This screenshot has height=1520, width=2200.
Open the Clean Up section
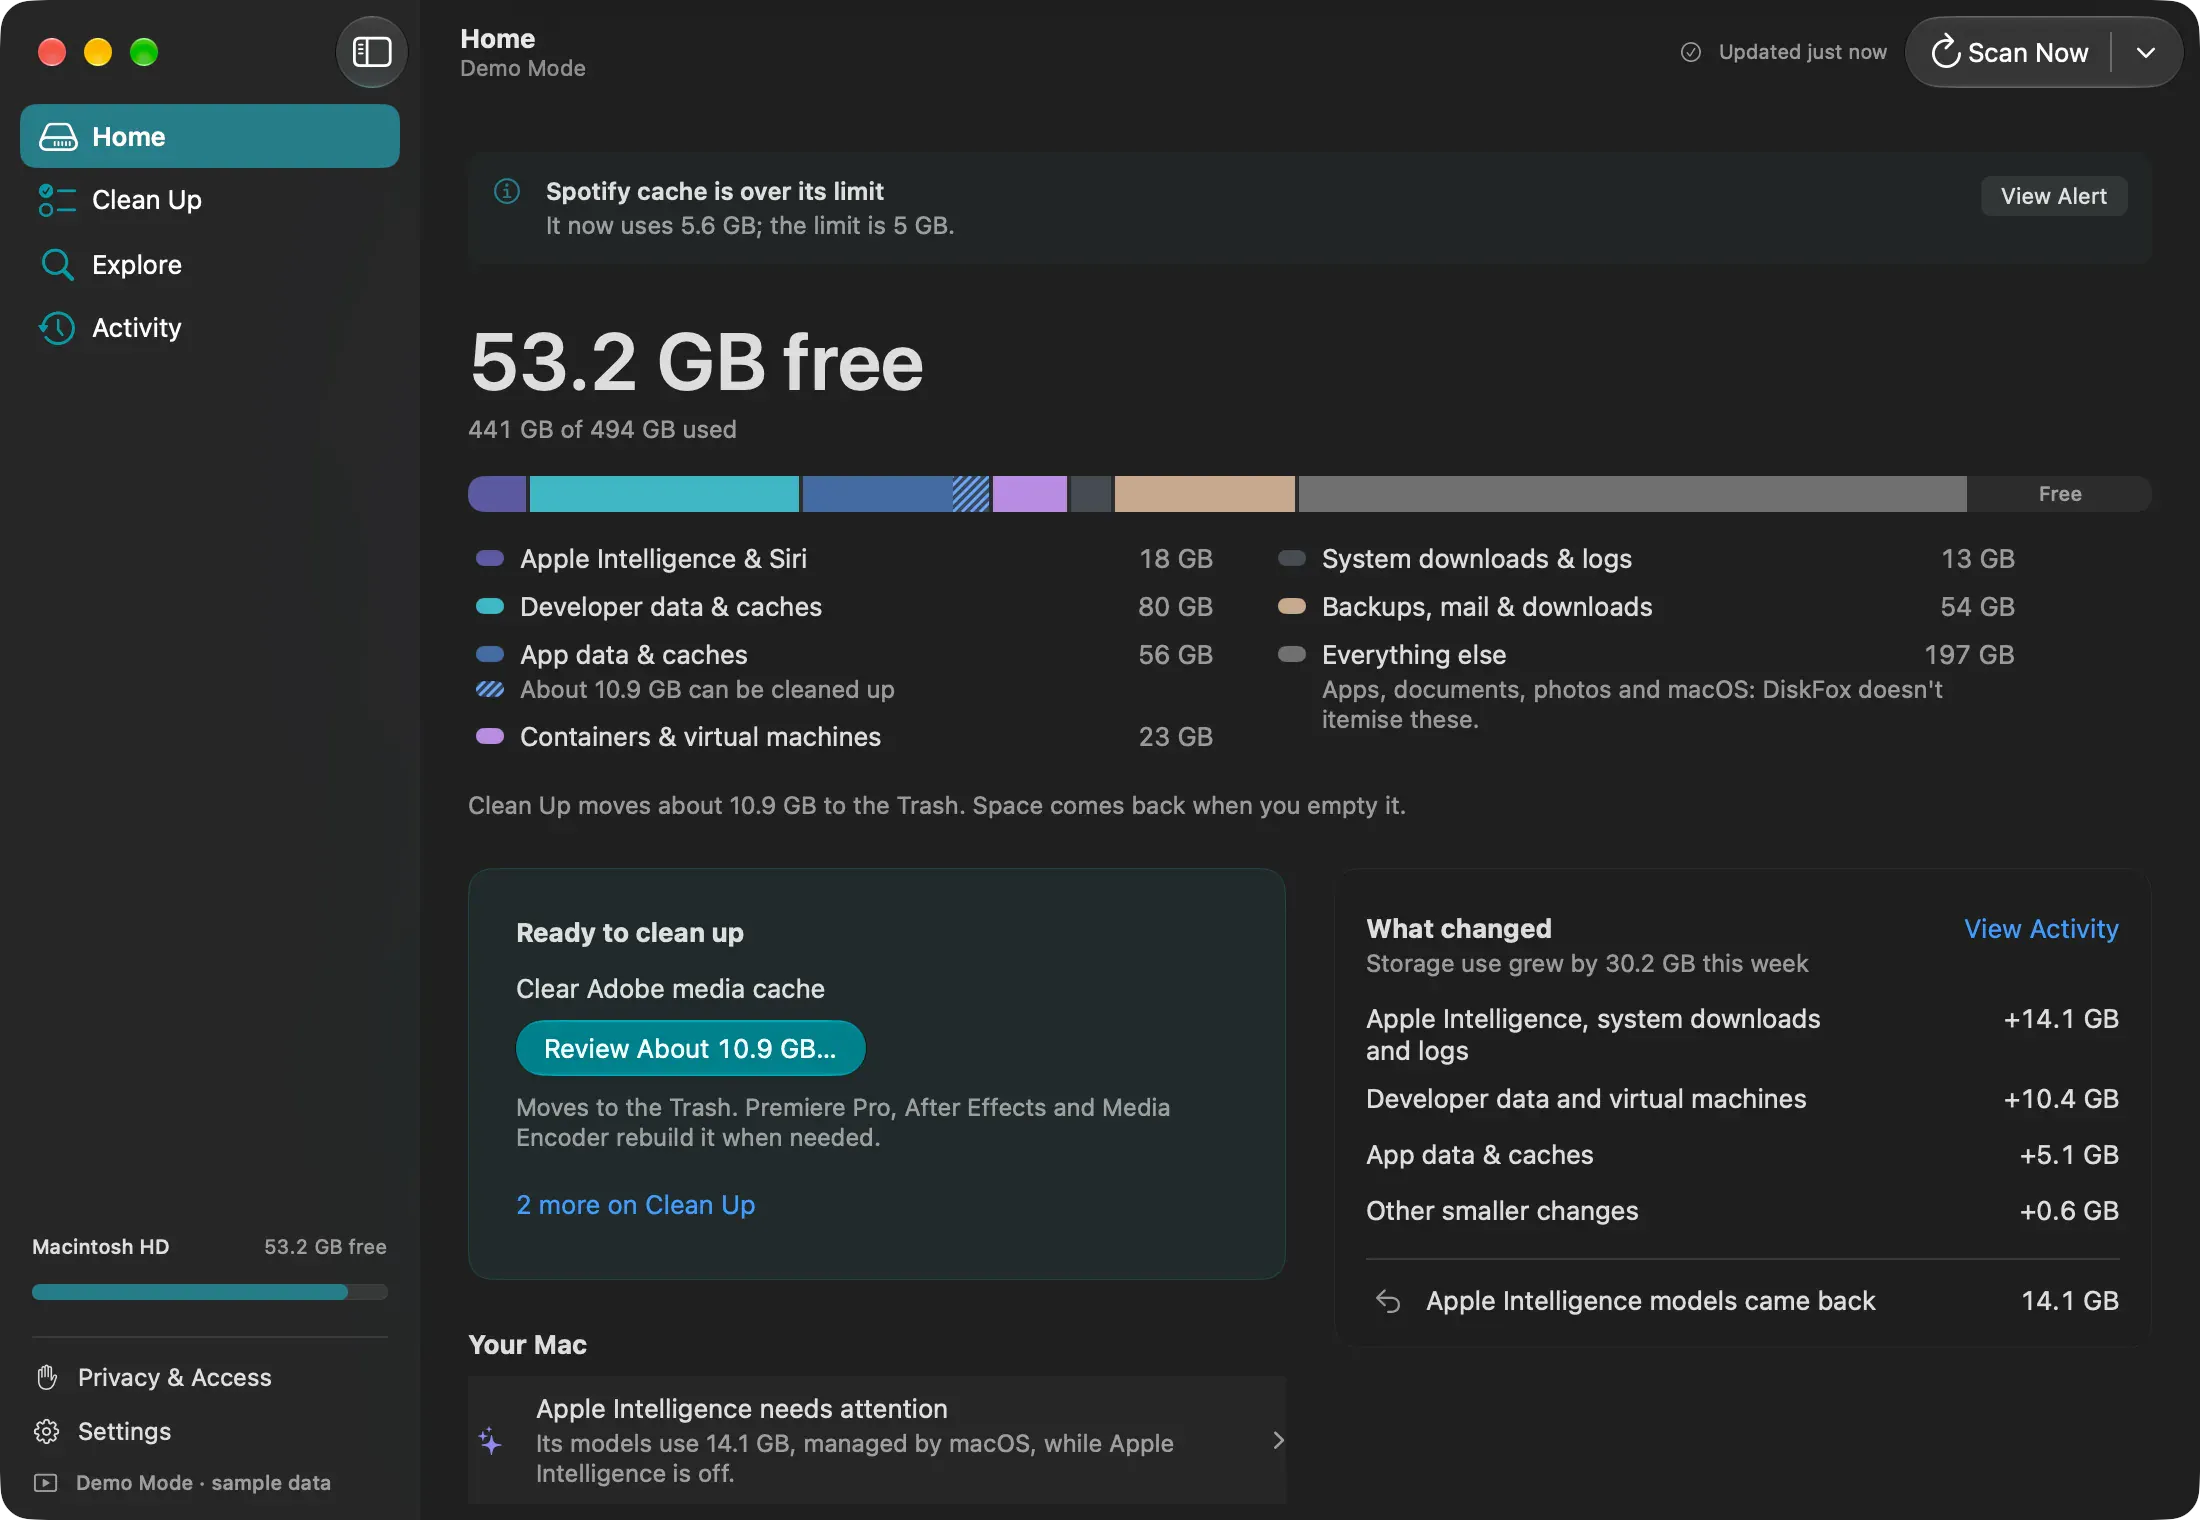click(x=210, y=200)
